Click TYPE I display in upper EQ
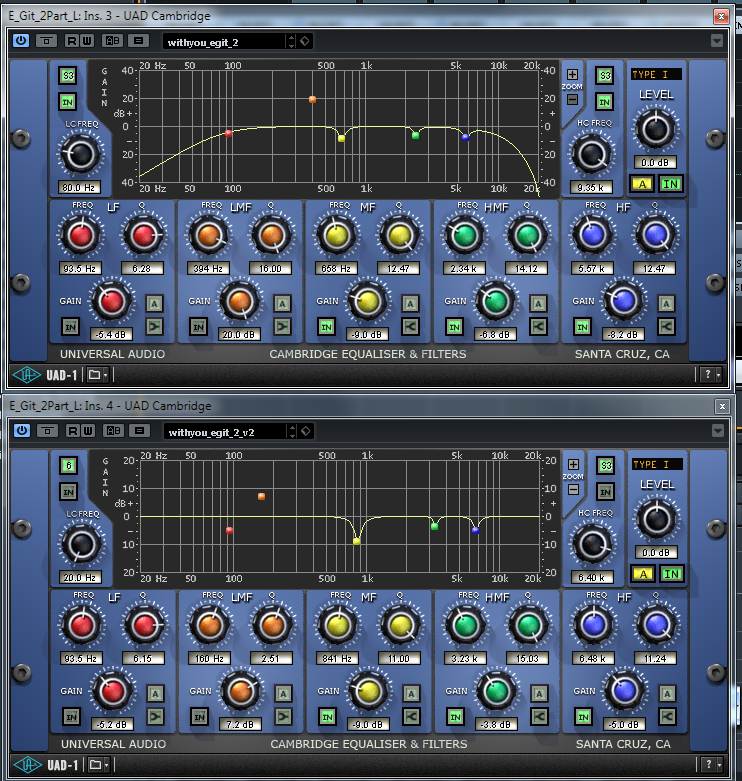 tap(656, 75)
